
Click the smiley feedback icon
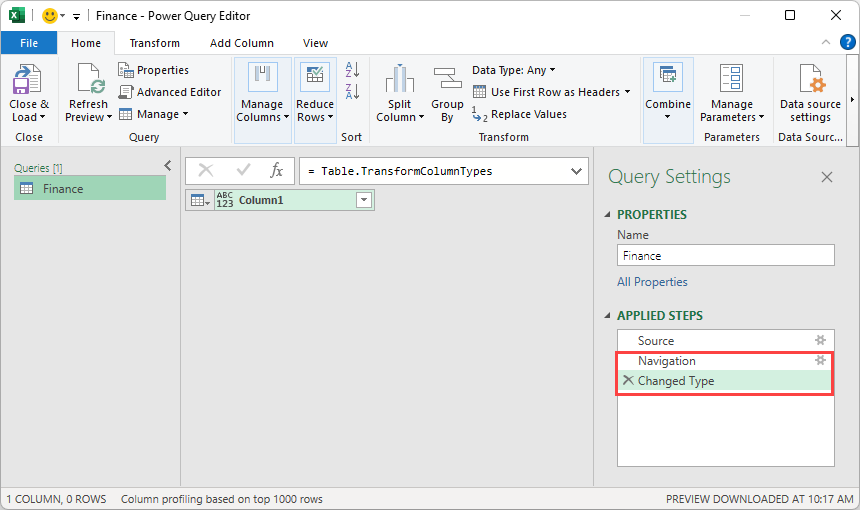tap(50, 15)
